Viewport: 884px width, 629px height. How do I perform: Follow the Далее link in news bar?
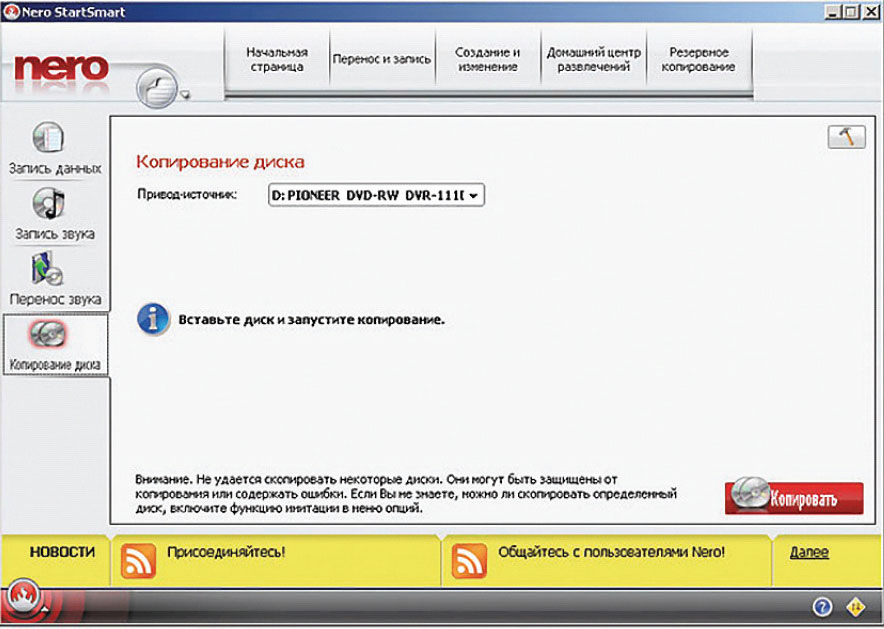coord(808,552)
